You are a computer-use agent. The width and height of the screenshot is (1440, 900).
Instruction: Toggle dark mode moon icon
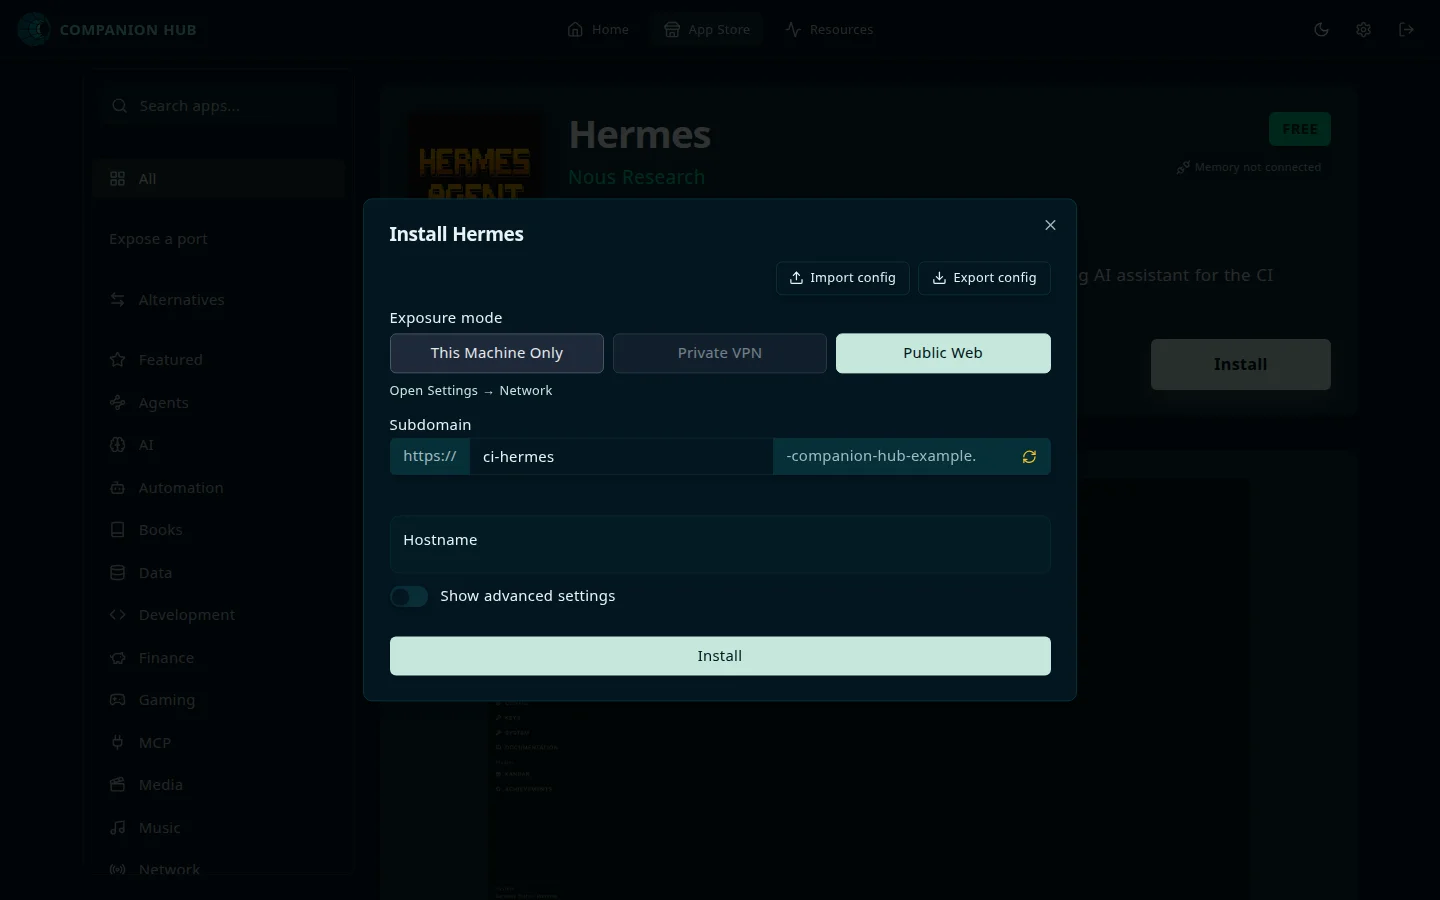(x=1321, y=30)
